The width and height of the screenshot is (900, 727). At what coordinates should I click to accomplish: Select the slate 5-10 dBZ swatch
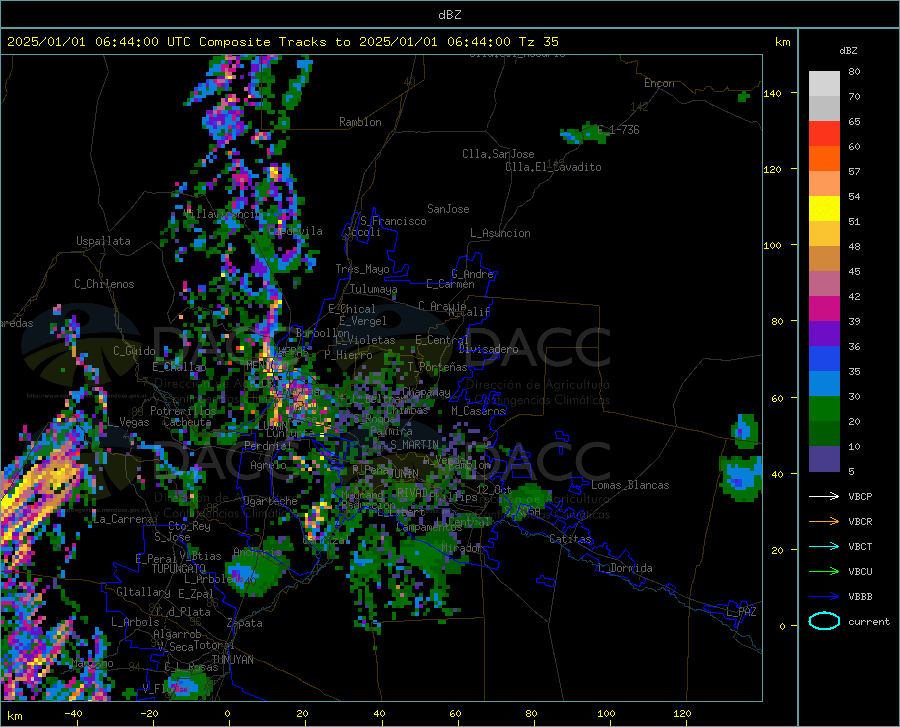(x=824, y=459)
